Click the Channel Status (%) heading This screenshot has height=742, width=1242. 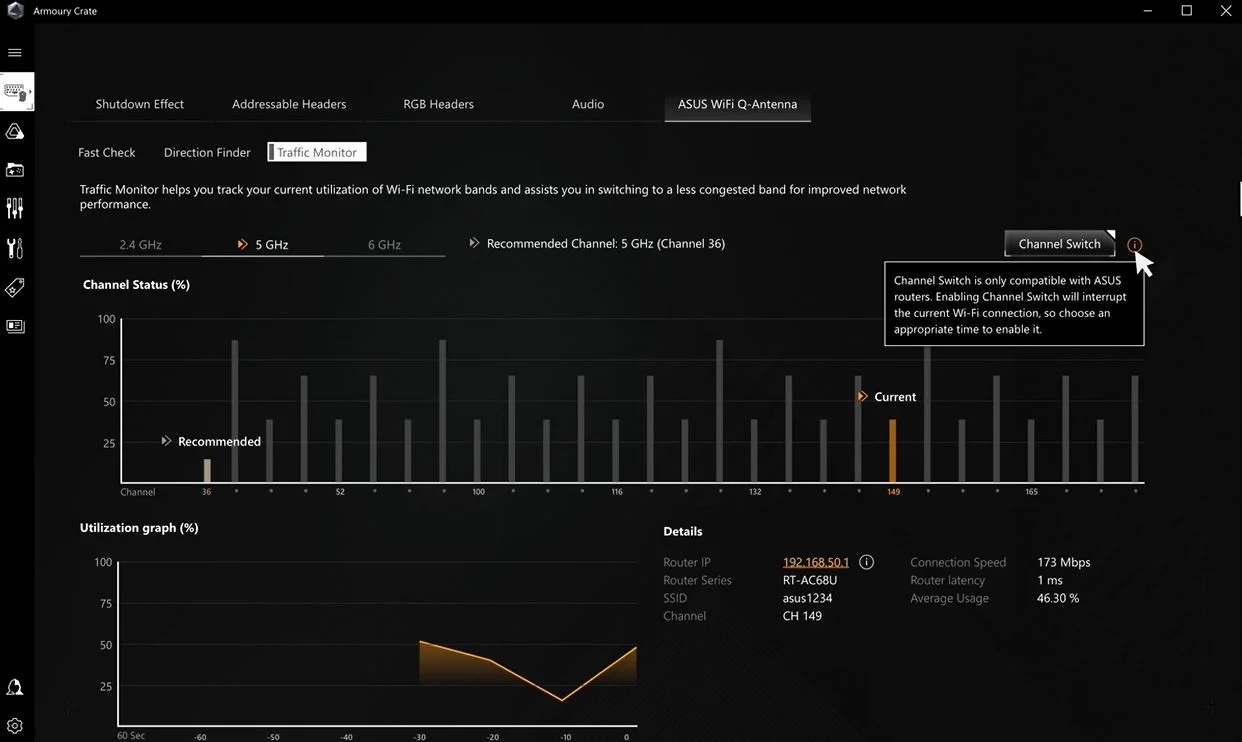click(136, 285)
